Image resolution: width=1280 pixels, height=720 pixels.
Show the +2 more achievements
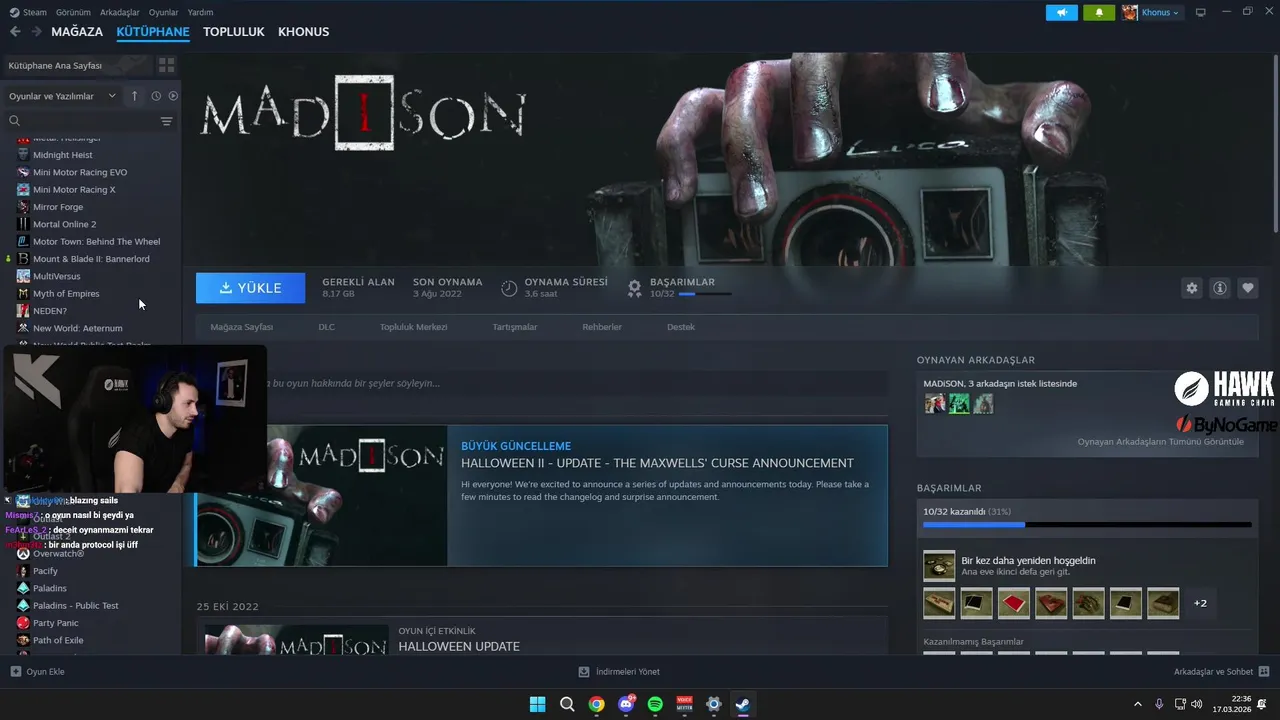tap(1200, 603)
